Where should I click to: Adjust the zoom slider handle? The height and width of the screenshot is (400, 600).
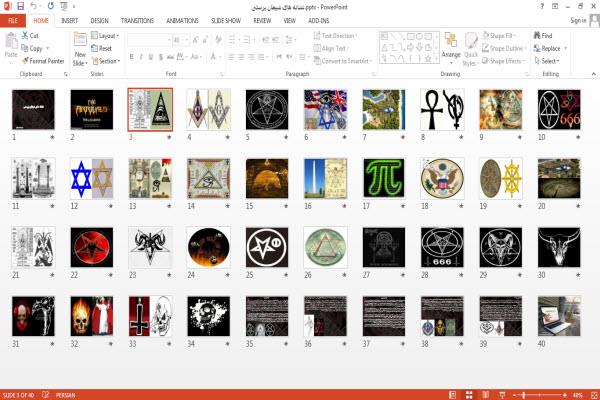point(523,395)
